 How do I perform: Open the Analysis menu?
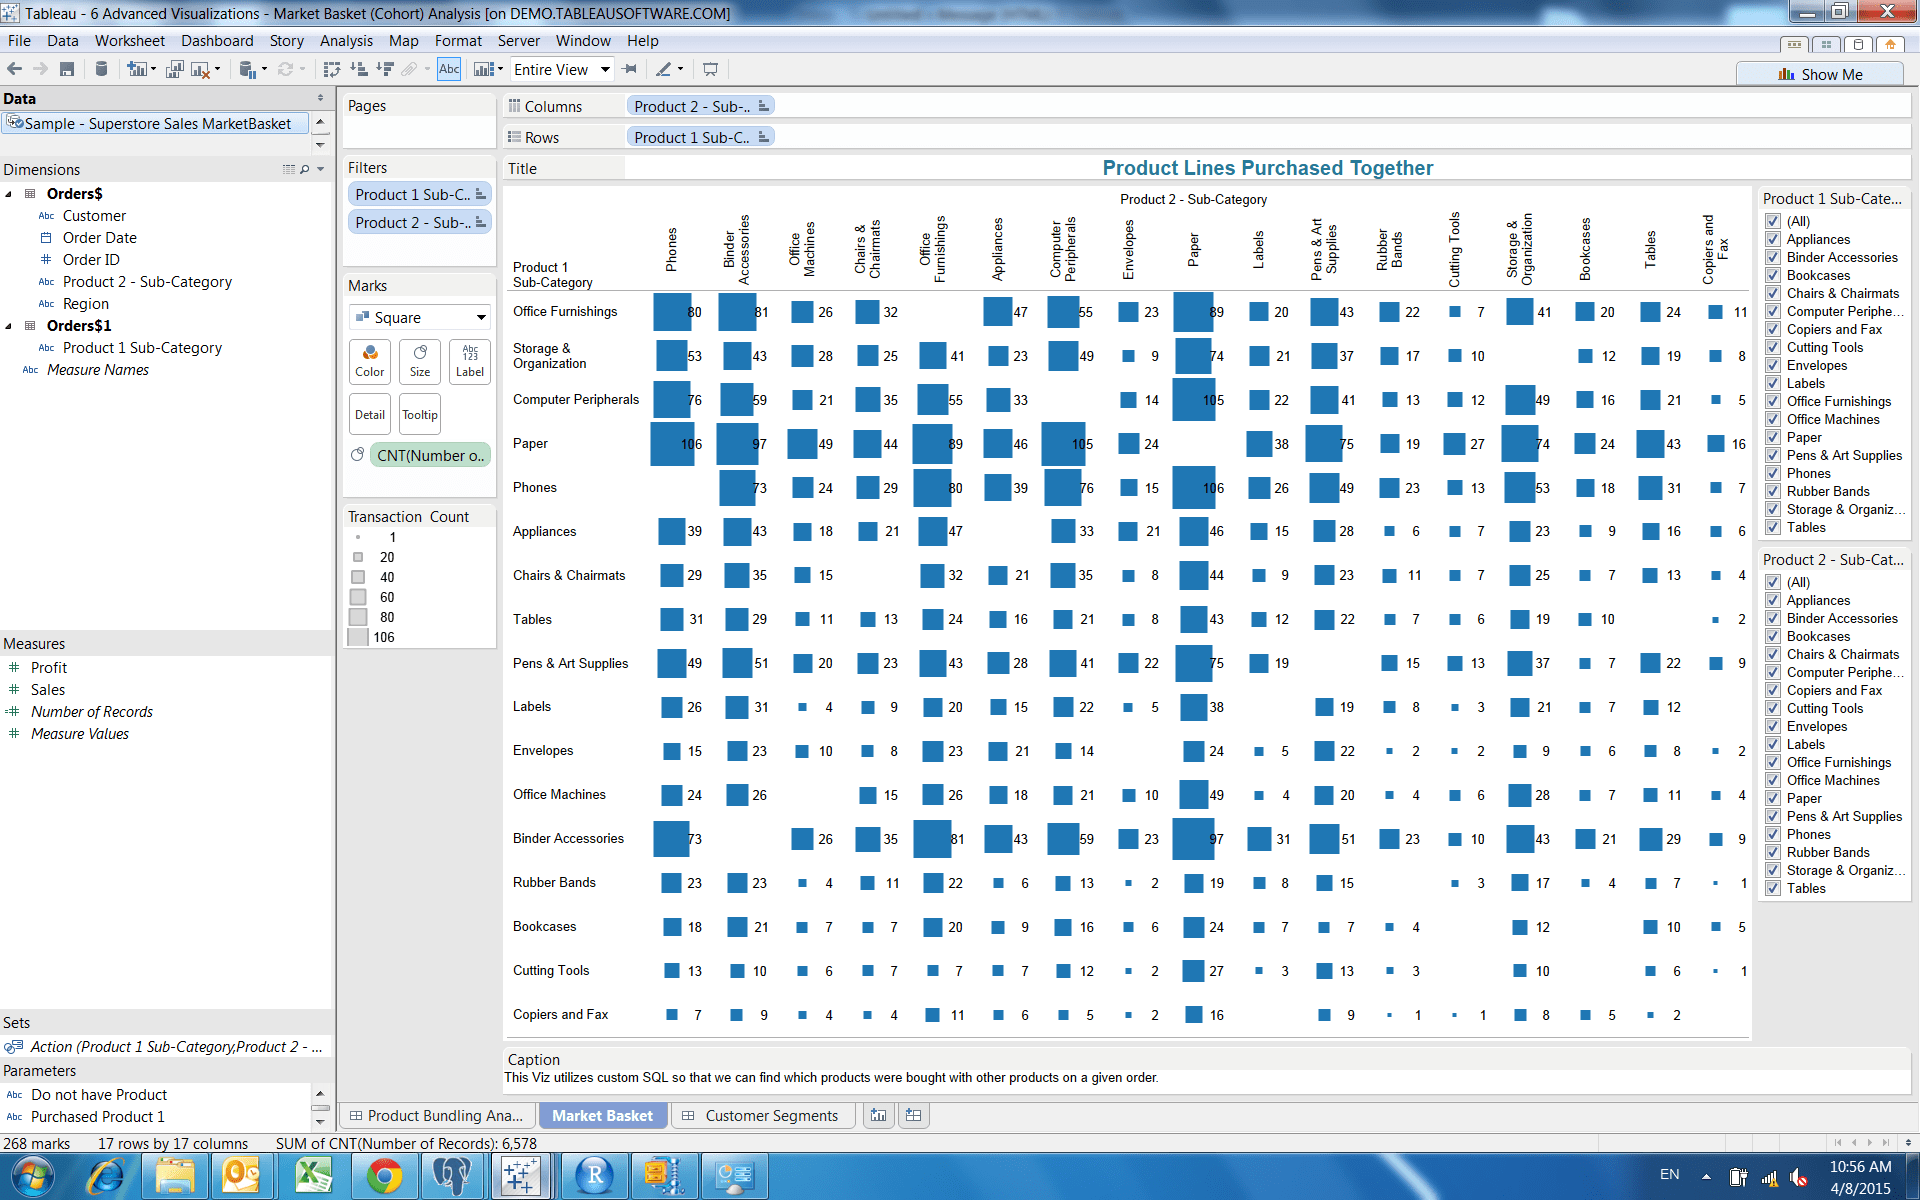point(346,41)
